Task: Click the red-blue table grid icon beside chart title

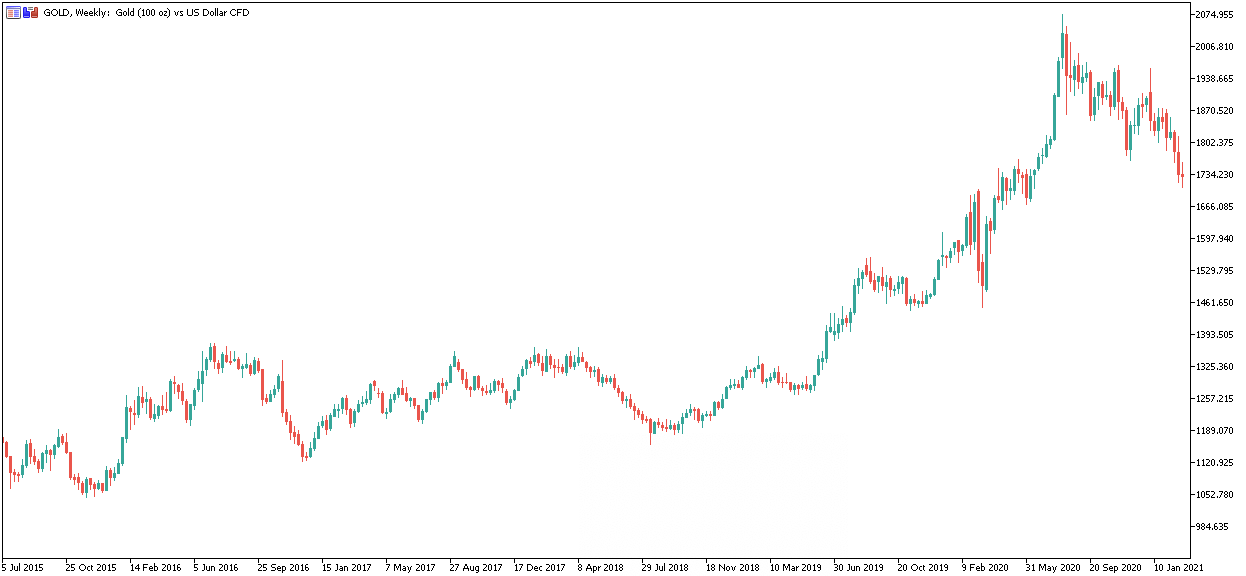Action: tap(13, 13)
